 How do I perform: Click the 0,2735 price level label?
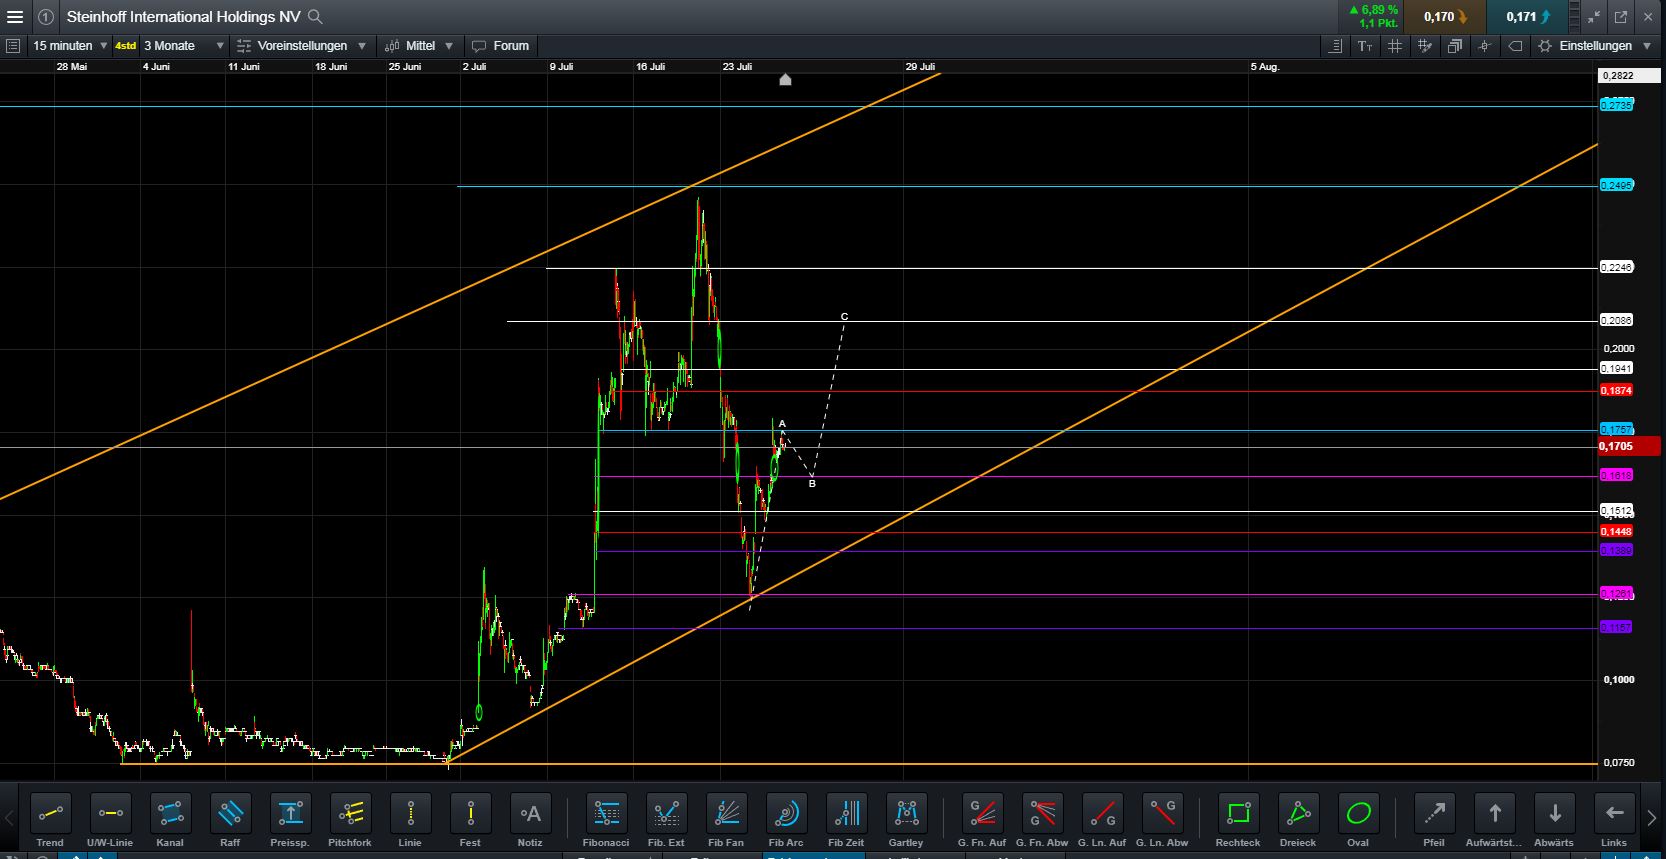(x=1616, y=105)
